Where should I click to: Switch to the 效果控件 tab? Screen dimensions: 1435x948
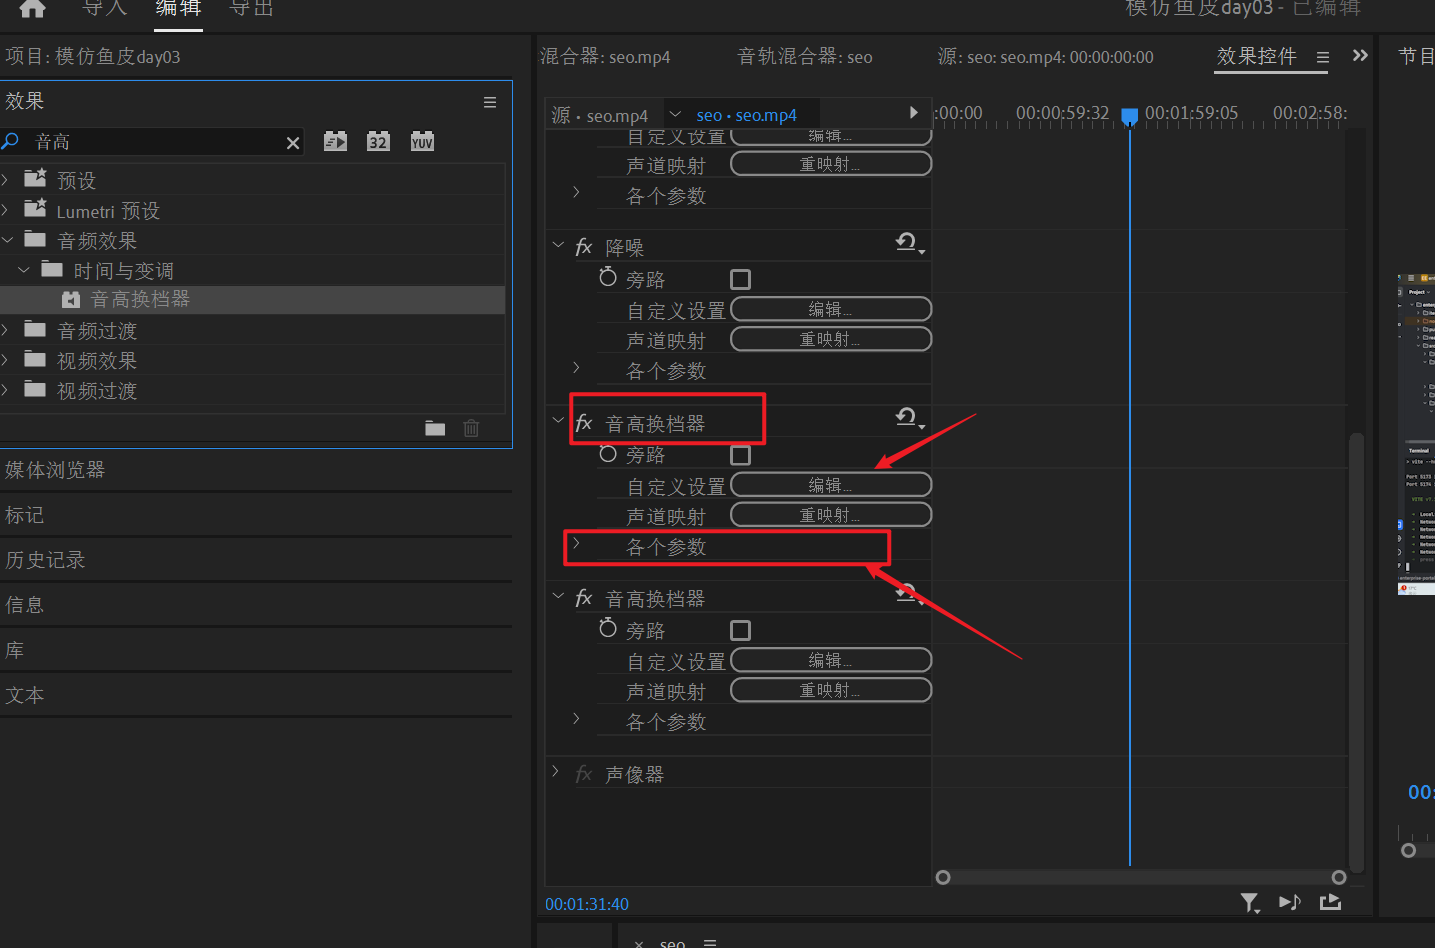tap(1256, 57)
